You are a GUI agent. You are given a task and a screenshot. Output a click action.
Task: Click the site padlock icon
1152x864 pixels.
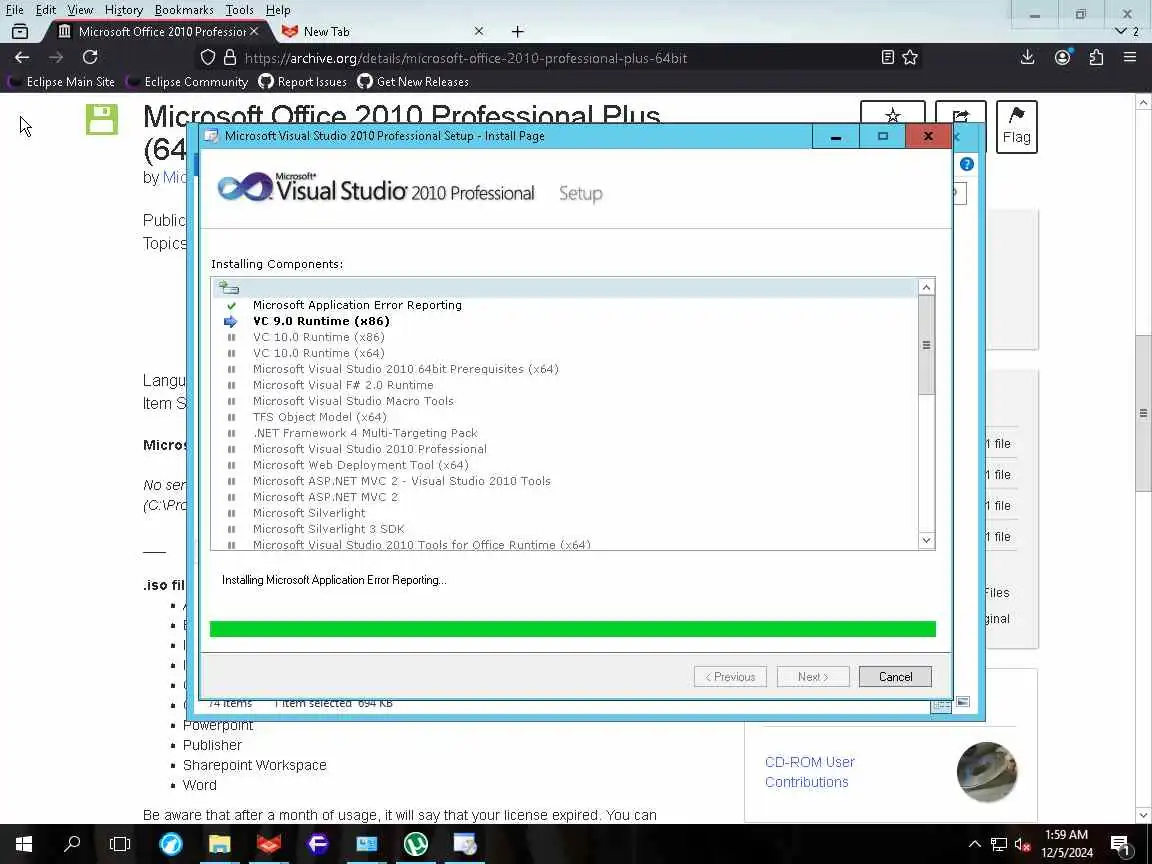click(x=230, y=57)
